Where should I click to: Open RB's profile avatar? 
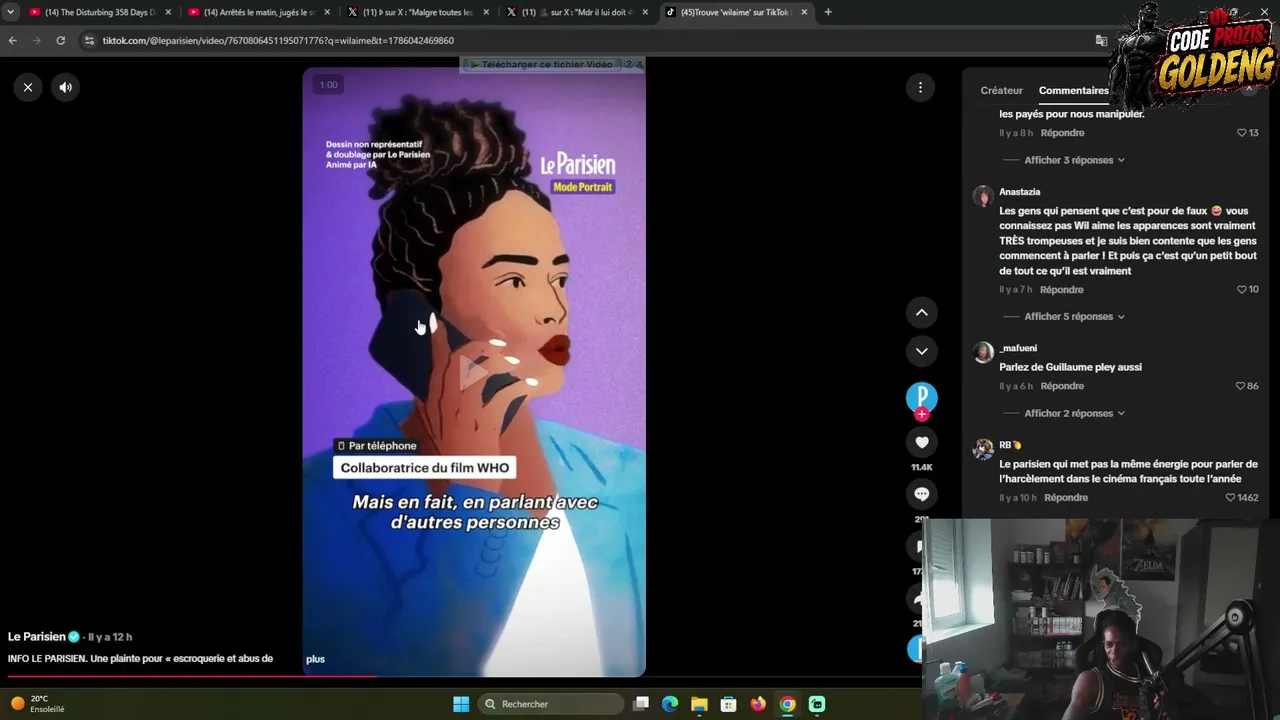click(983, 449)
